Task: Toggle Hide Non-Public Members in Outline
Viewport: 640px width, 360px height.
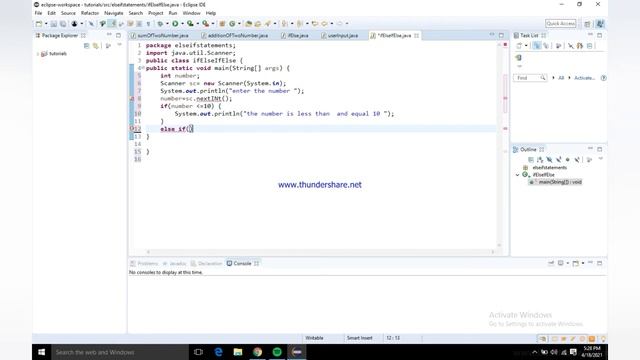Action: [567, 160]
